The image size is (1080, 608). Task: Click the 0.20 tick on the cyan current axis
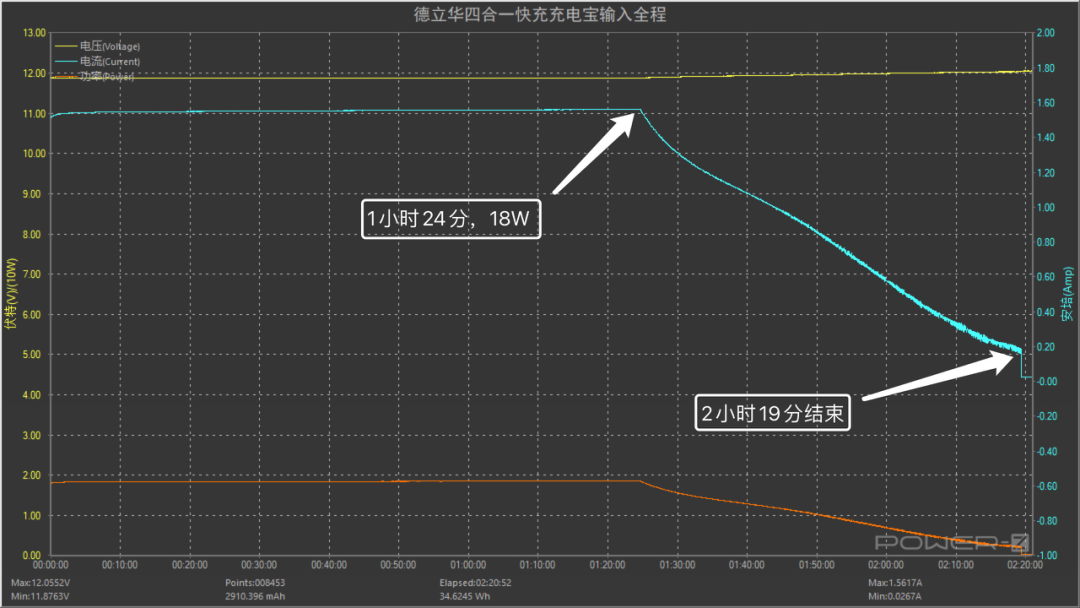[1046, 347]
